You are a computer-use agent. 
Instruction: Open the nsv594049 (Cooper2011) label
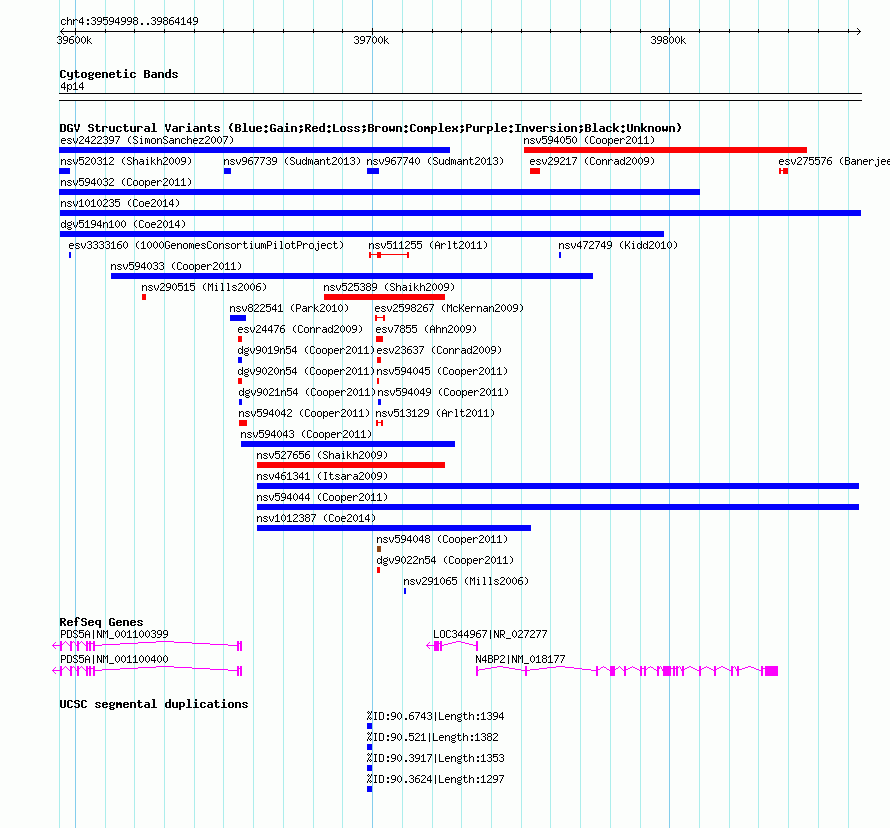tap(443, 392)
